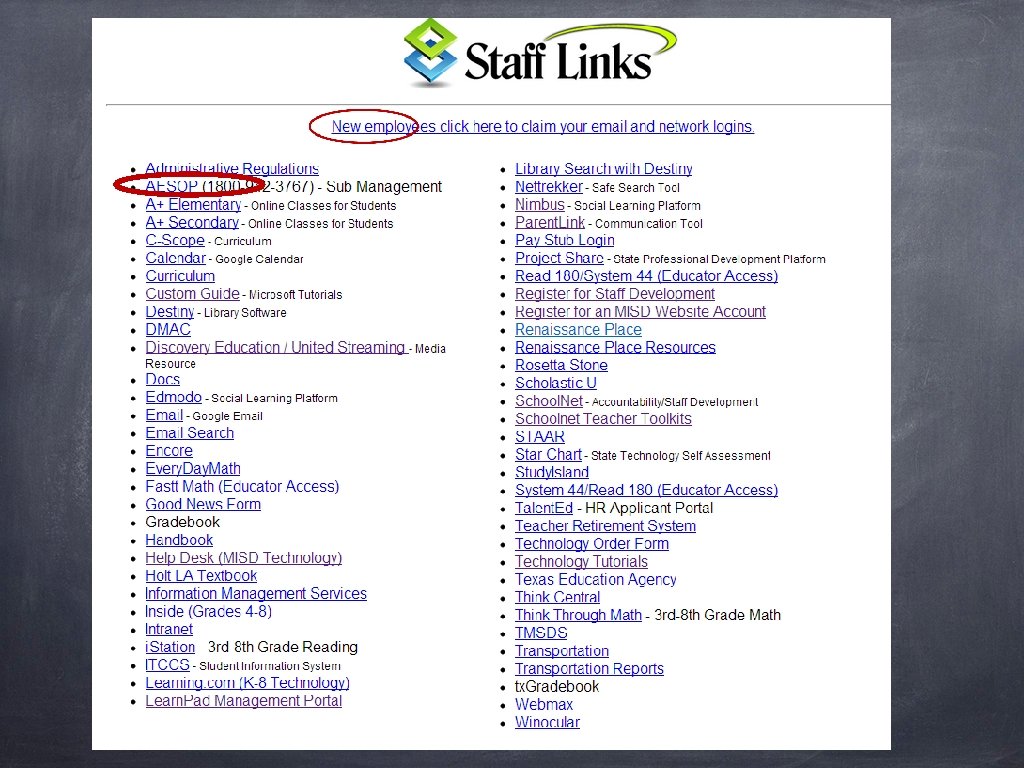1024x768 pixels.
Task: Open iStation reading link
Action: pyautogui.click(x=170, y=647)
